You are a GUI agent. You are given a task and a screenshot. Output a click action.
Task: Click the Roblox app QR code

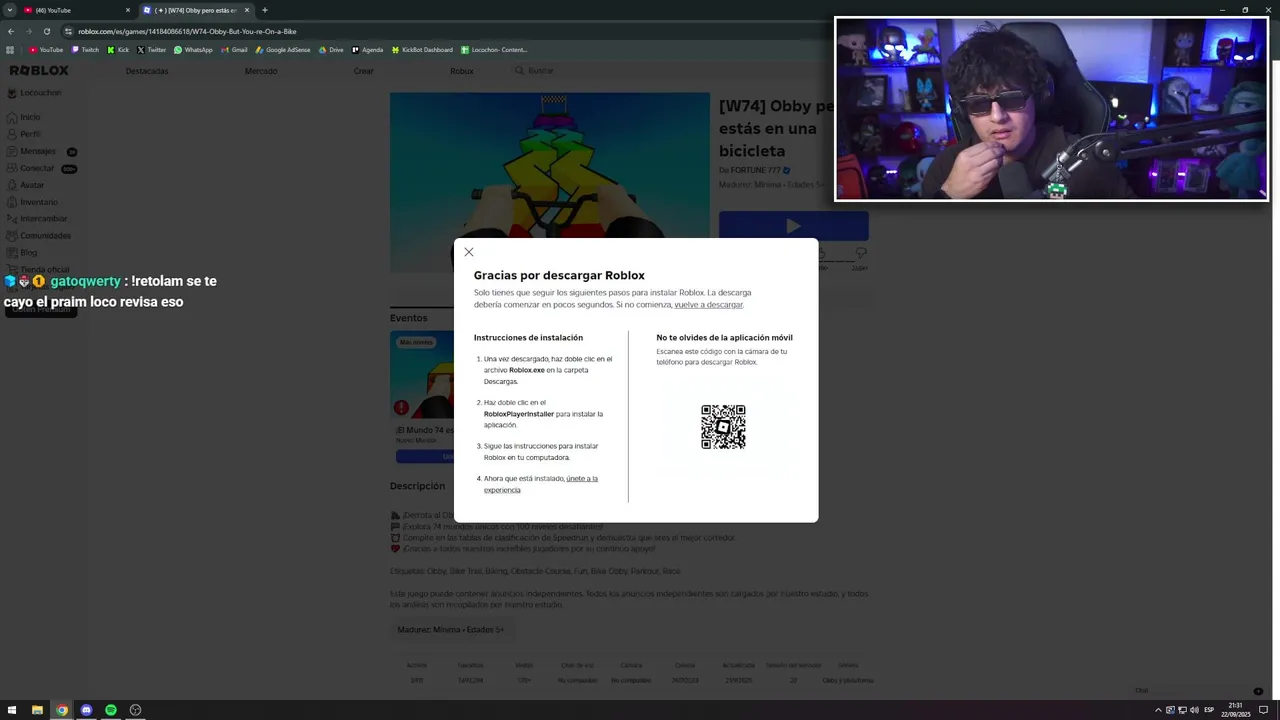[723, 427]
